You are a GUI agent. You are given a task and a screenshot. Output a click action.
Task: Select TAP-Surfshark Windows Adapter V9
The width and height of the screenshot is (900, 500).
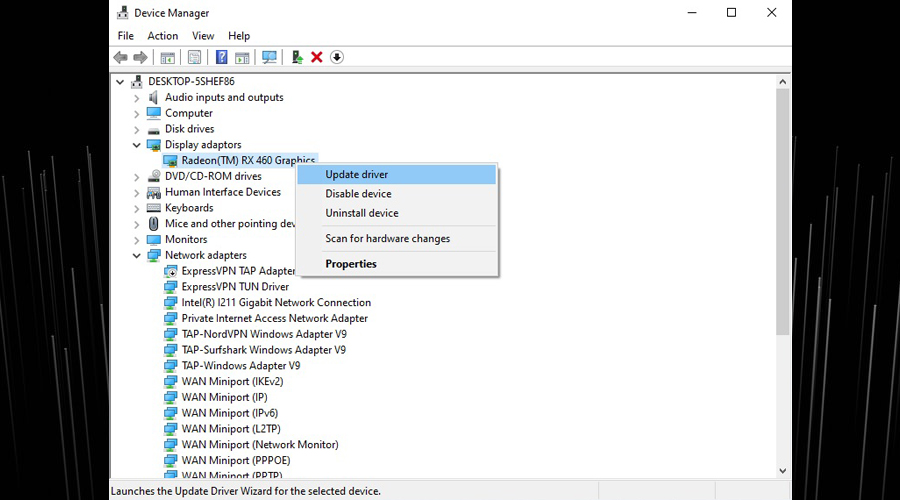[263, 350]
